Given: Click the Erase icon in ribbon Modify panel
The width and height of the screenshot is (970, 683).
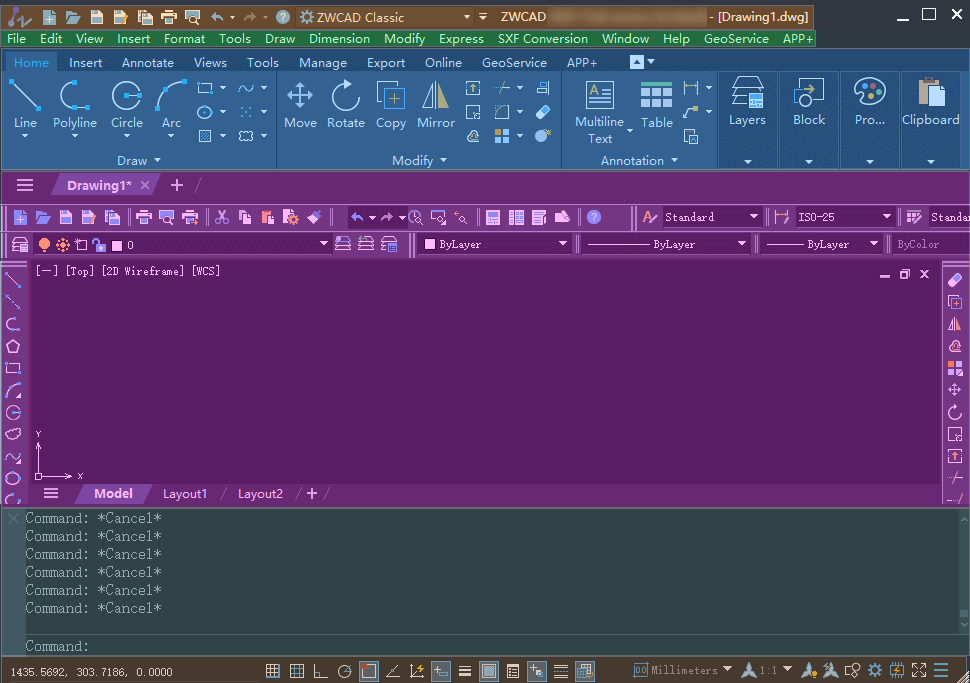Looking at the screenshot, I should coord(543,112).
